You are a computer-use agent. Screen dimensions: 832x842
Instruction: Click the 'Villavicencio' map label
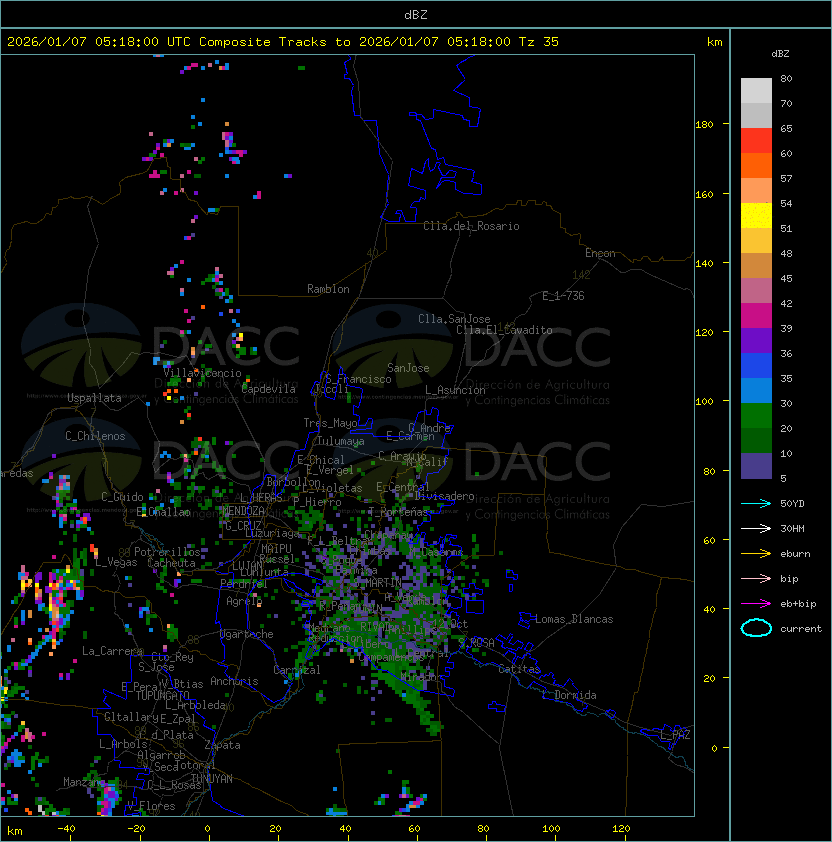(202, 373)
